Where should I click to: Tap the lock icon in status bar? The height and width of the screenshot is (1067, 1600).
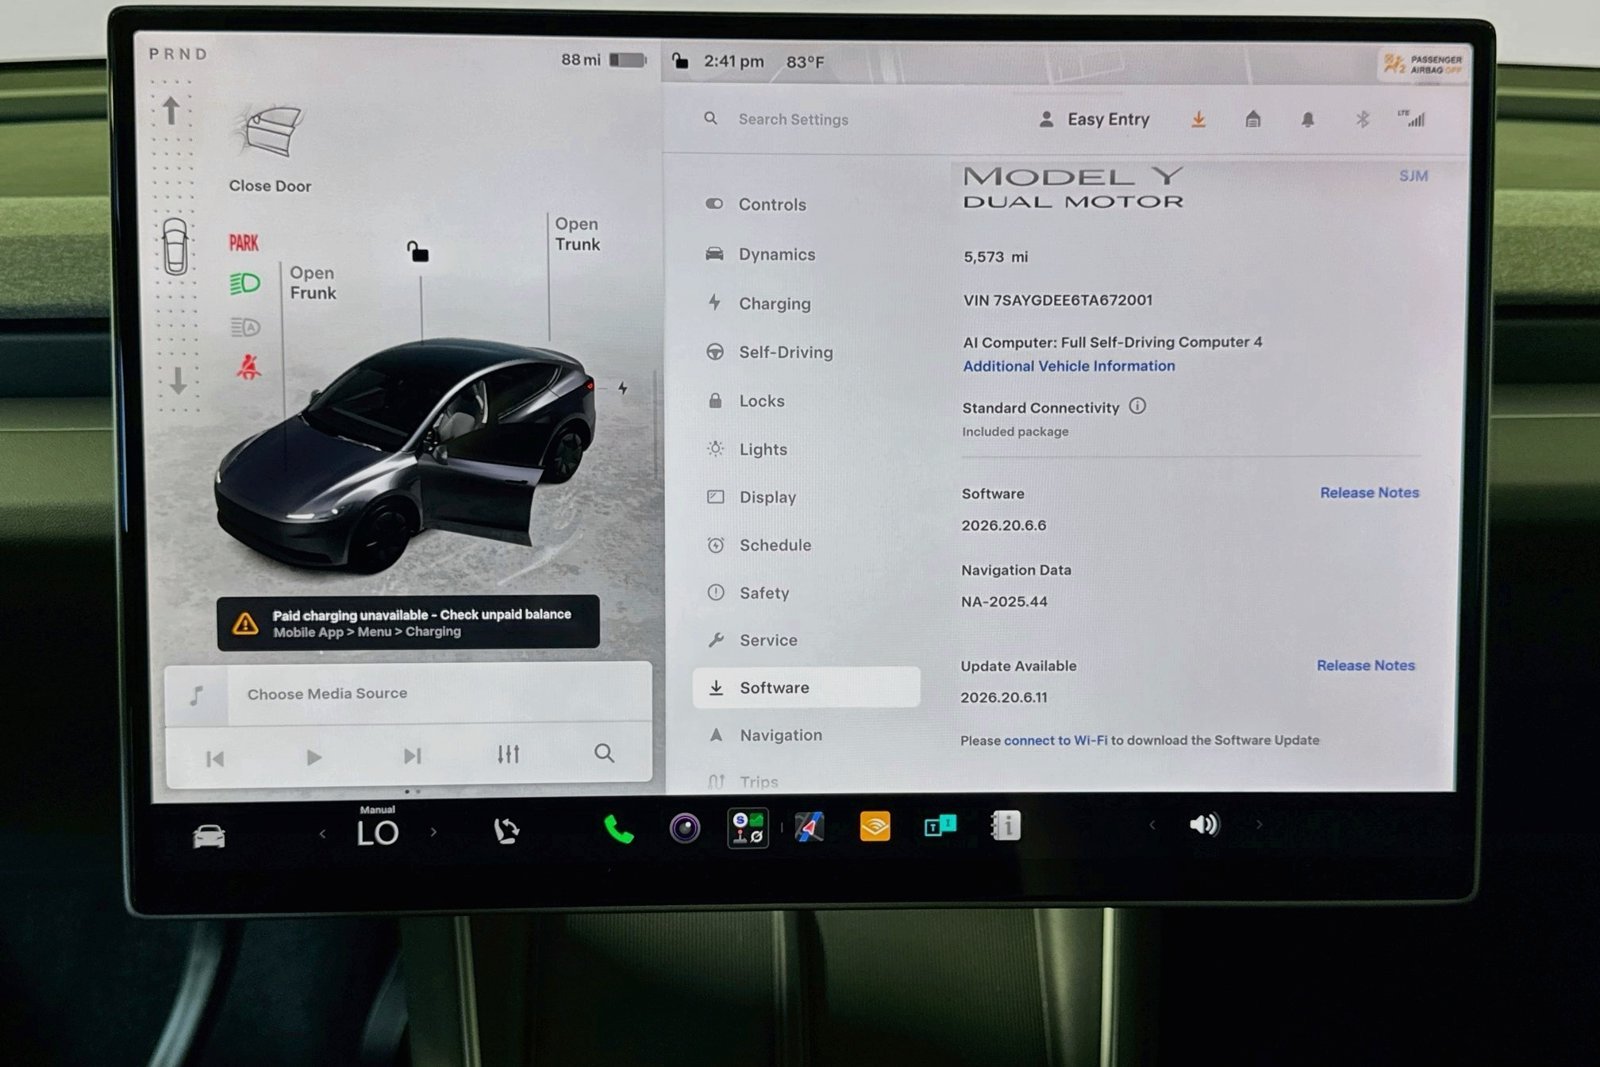[680, 61]
